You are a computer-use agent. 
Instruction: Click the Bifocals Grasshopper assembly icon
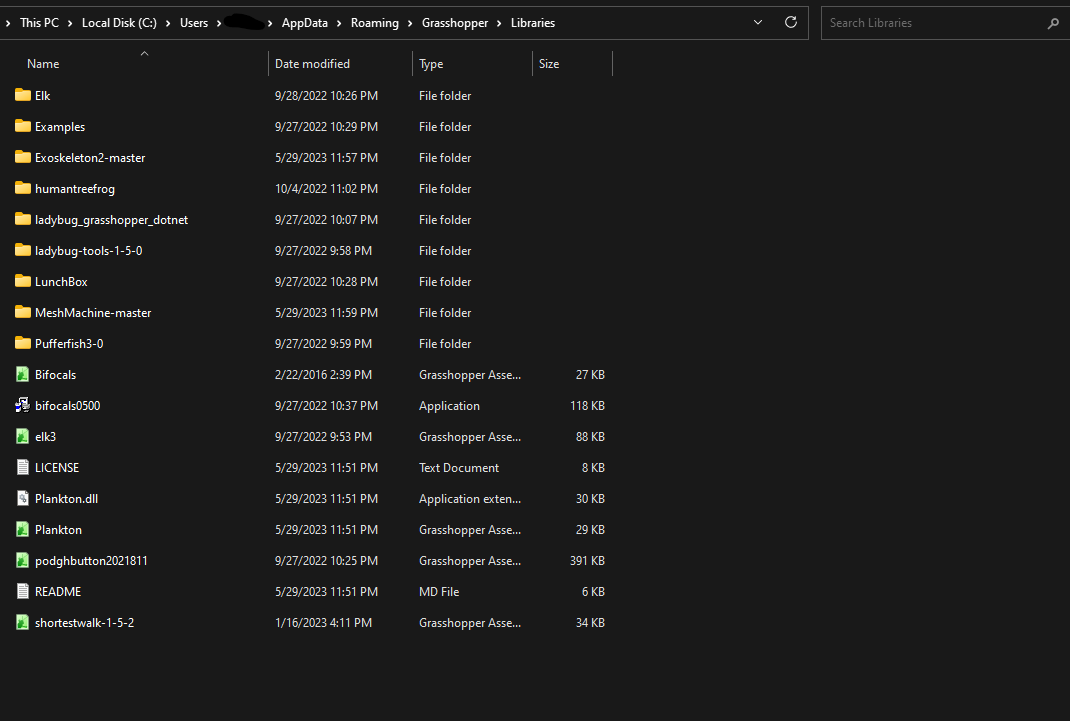(x=23, y=374)
